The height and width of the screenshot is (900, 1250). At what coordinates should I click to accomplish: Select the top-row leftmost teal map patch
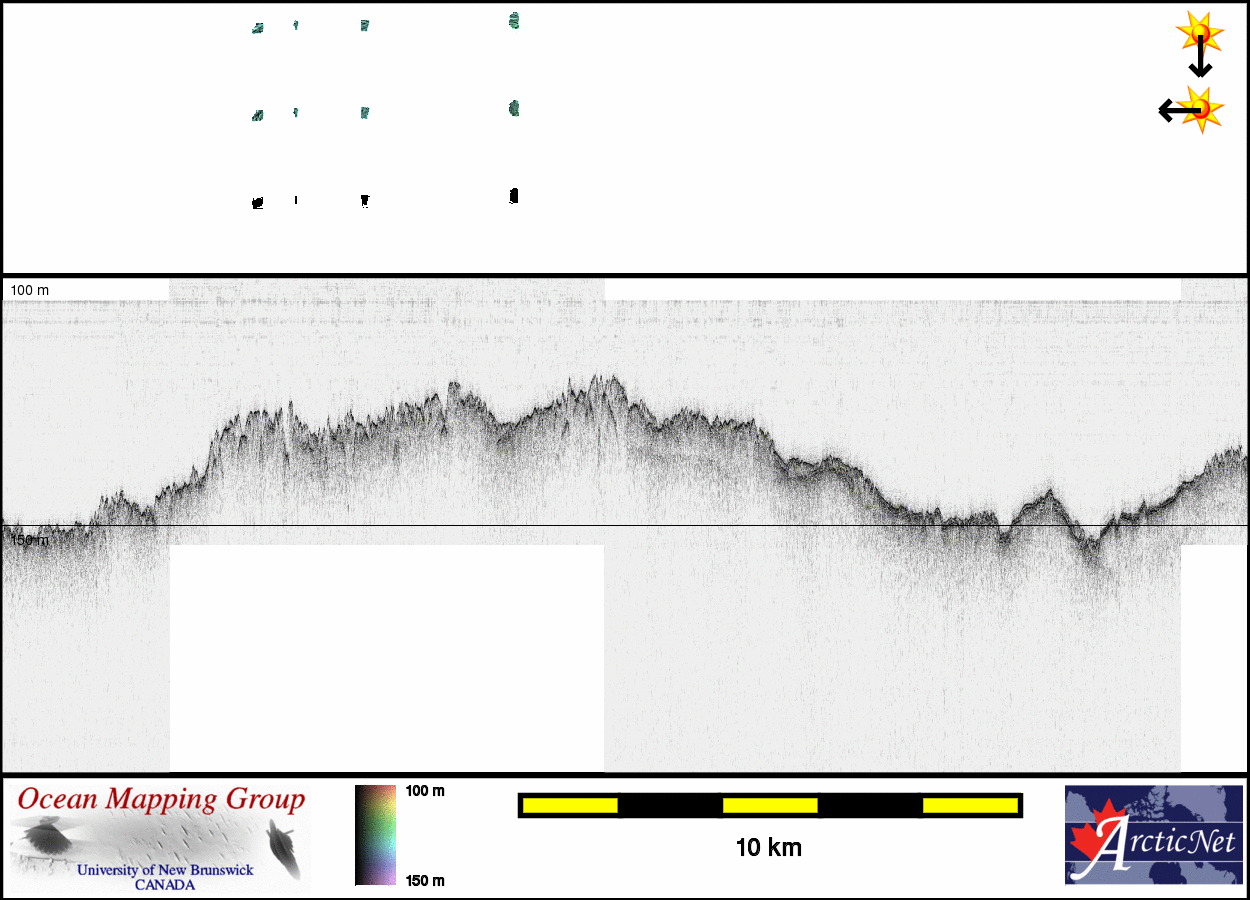[x=257, y=29]
